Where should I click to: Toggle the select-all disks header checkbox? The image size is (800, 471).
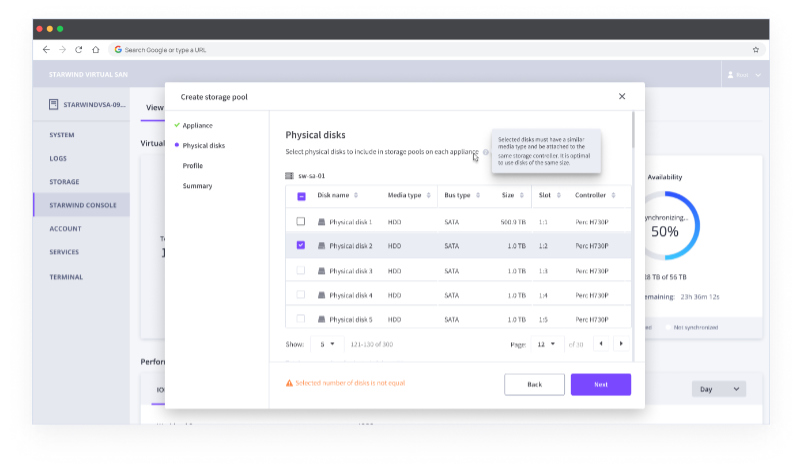(x=301, y=196)
